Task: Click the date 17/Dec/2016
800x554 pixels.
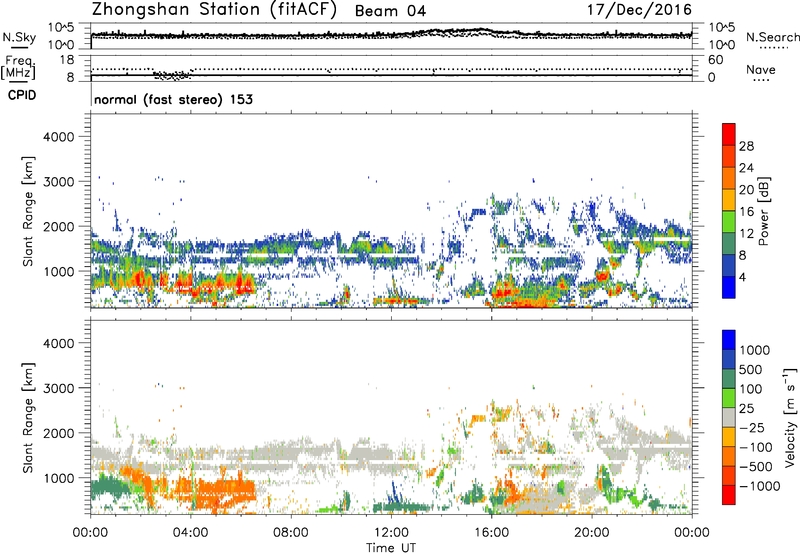Action: [639, 10]
